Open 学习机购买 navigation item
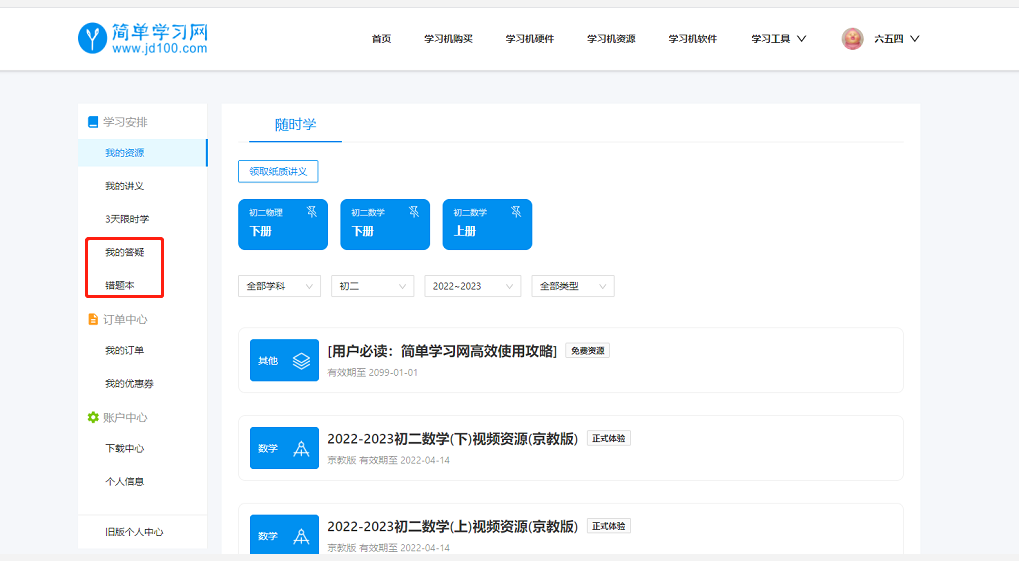This screenshot has height=561, width=1019. 448,39
